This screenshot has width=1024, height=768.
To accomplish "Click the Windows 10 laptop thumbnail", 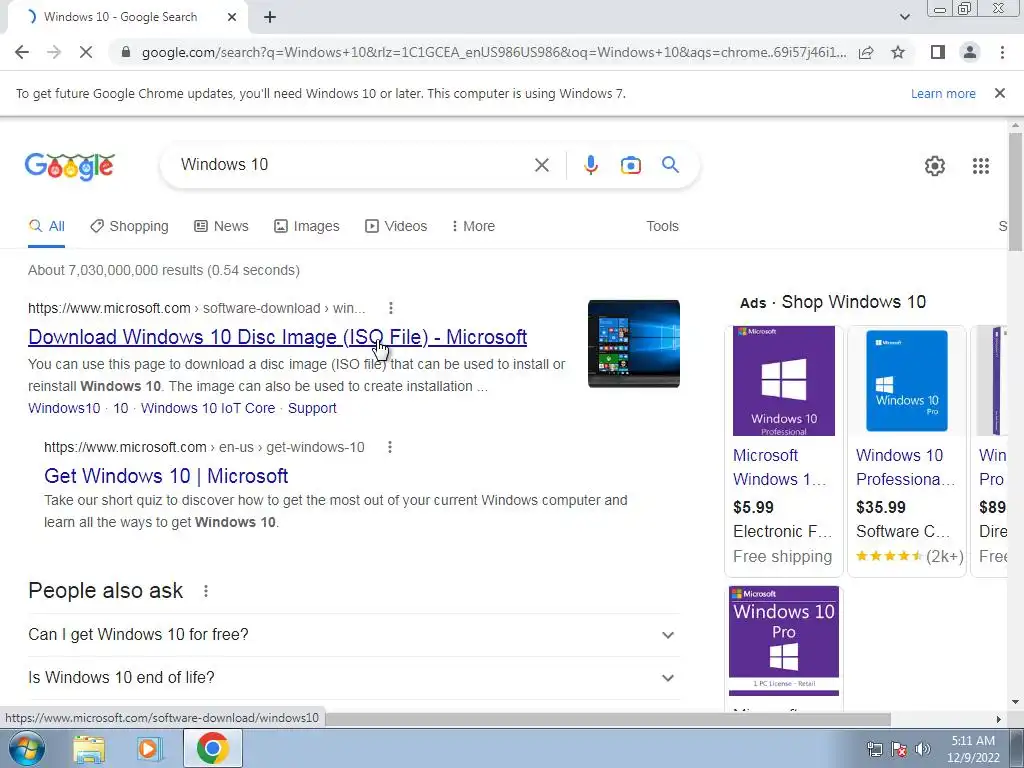I will (x=633, y=344).
